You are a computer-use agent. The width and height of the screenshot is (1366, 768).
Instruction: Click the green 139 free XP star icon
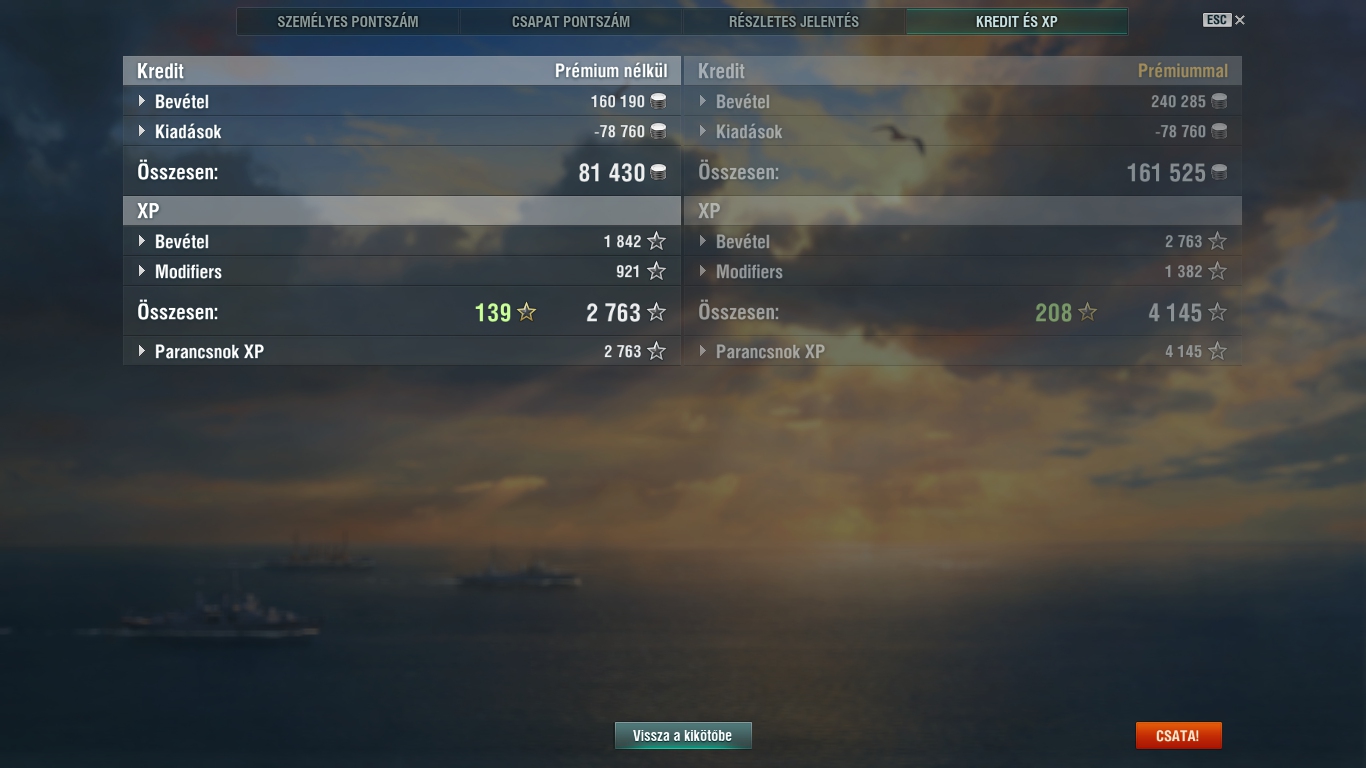click(527, 312)
